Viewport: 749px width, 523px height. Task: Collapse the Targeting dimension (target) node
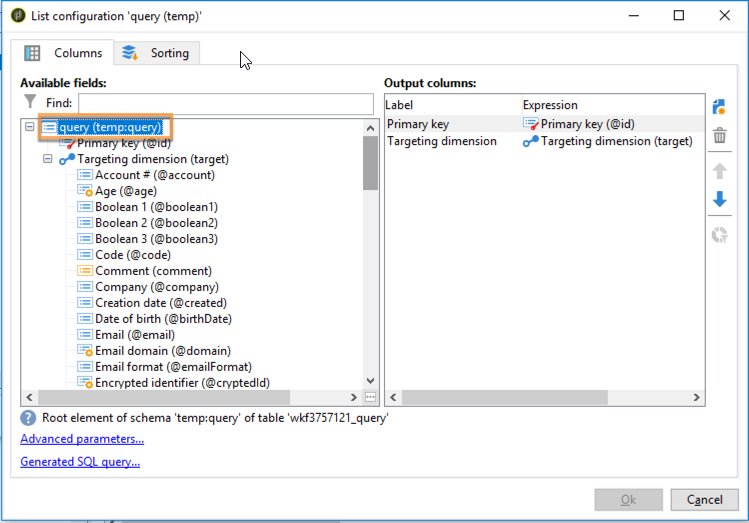(47, 159)
